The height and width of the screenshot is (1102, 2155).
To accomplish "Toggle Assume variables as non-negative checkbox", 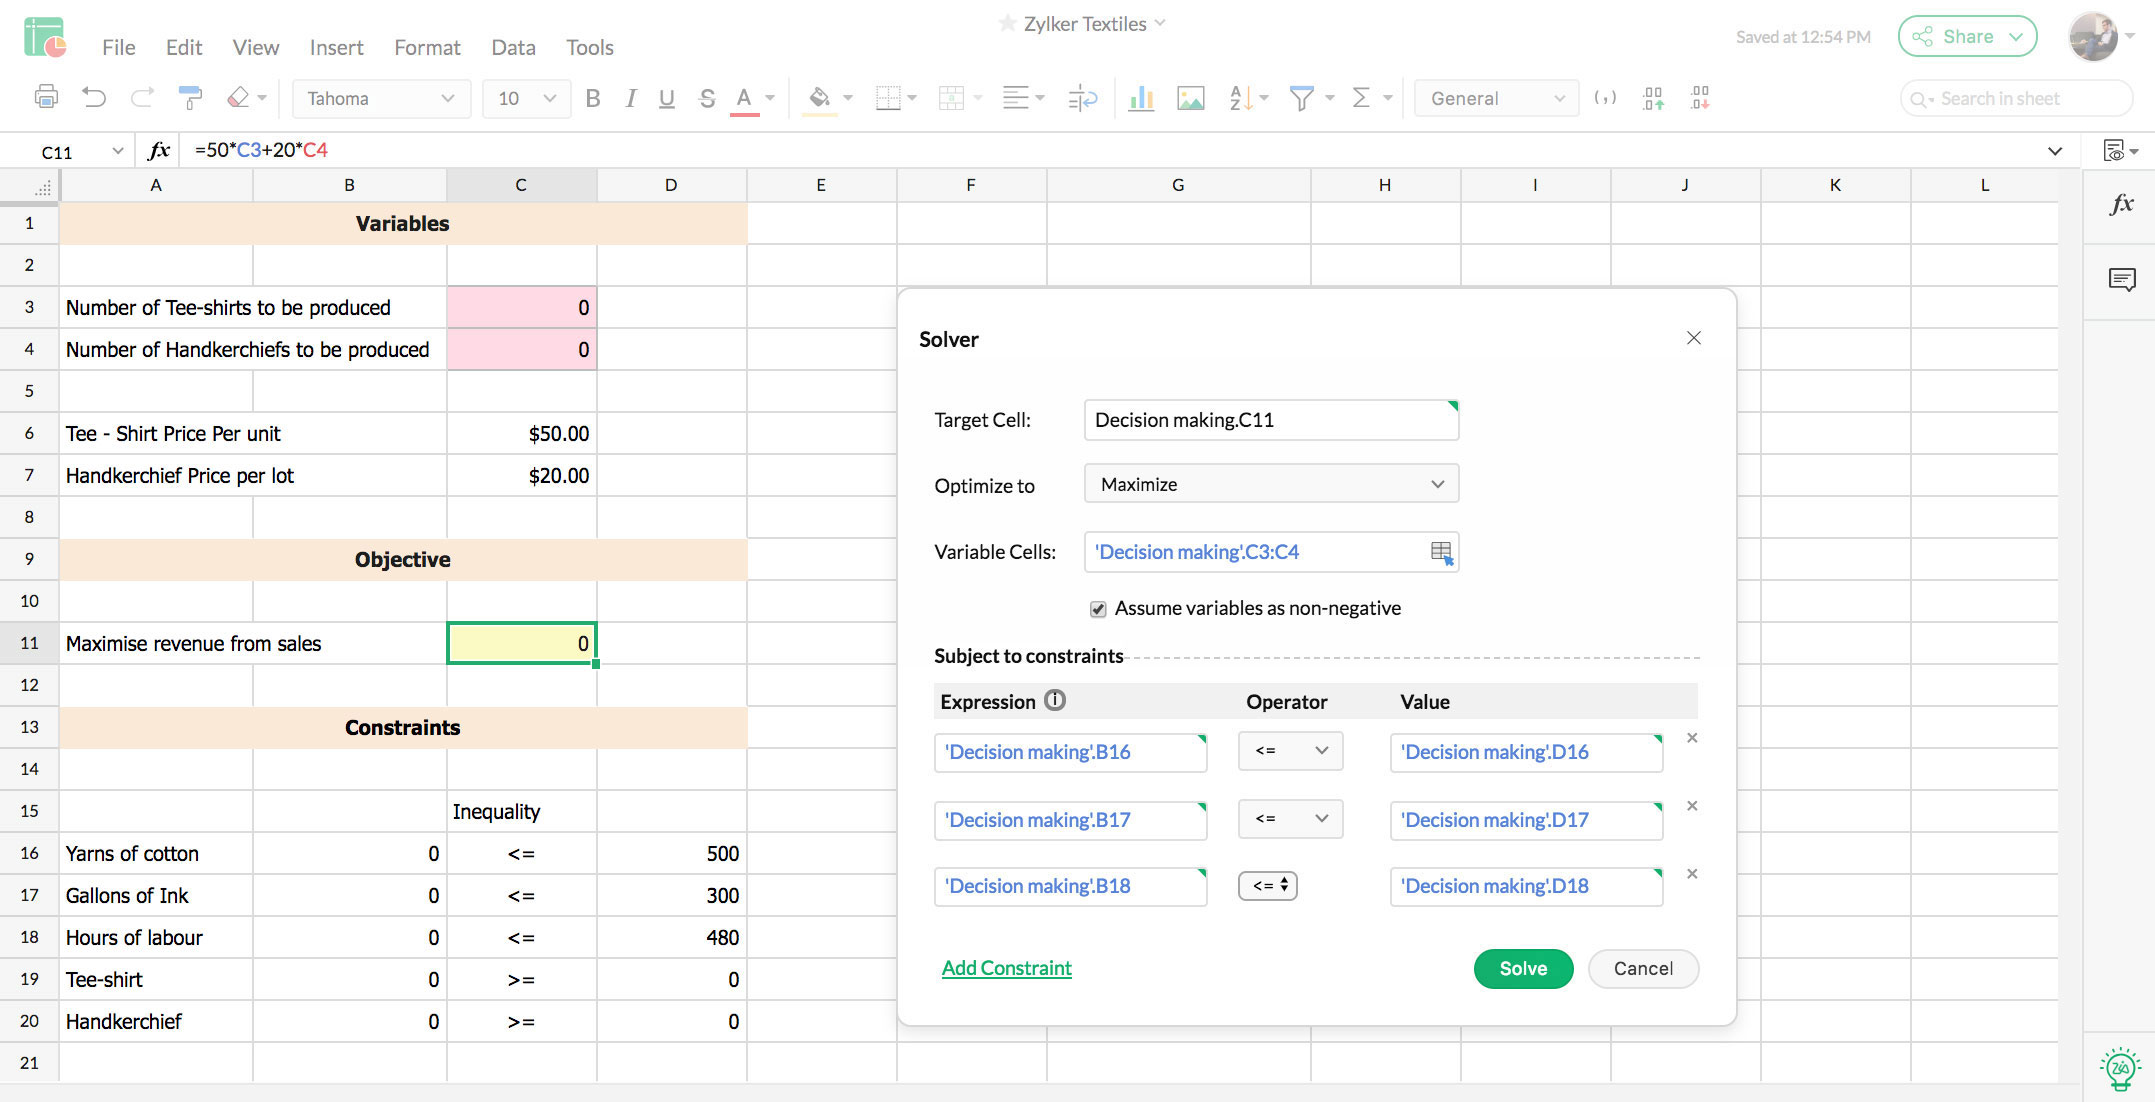I will (x=1098, y=609).
